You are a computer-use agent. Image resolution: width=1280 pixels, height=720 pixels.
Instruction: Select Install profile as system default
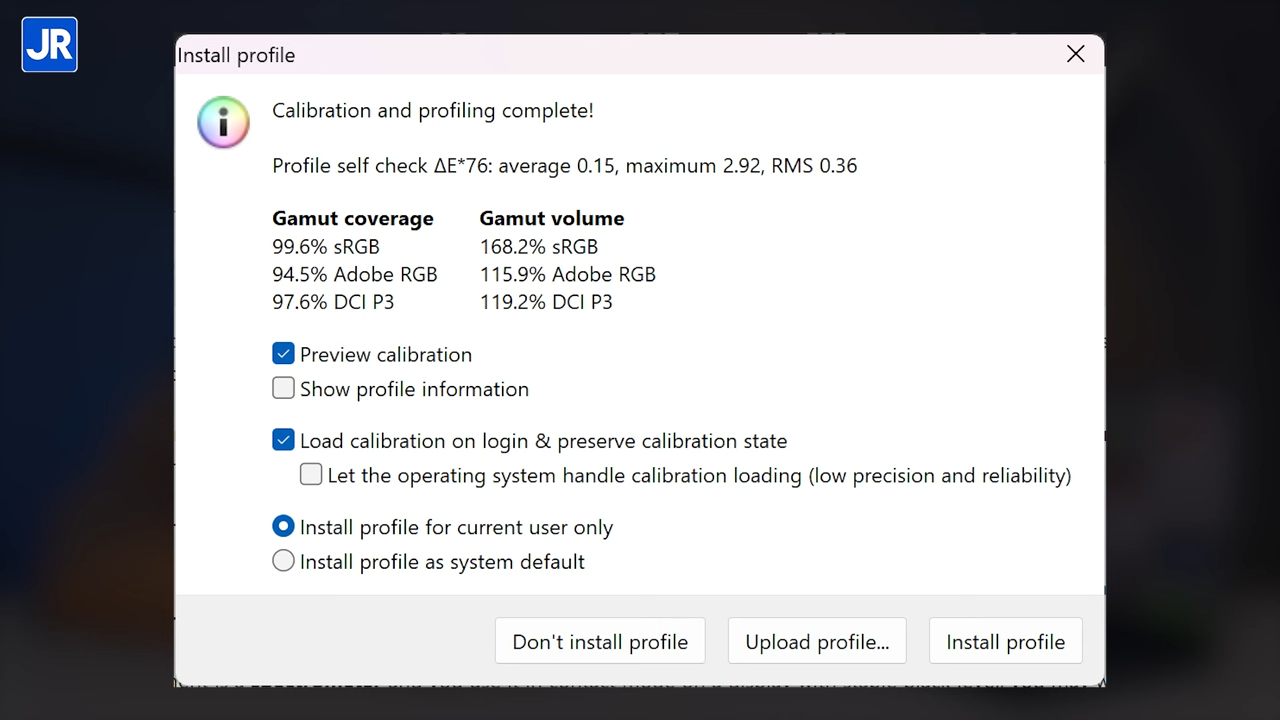[x=284, y=561]
